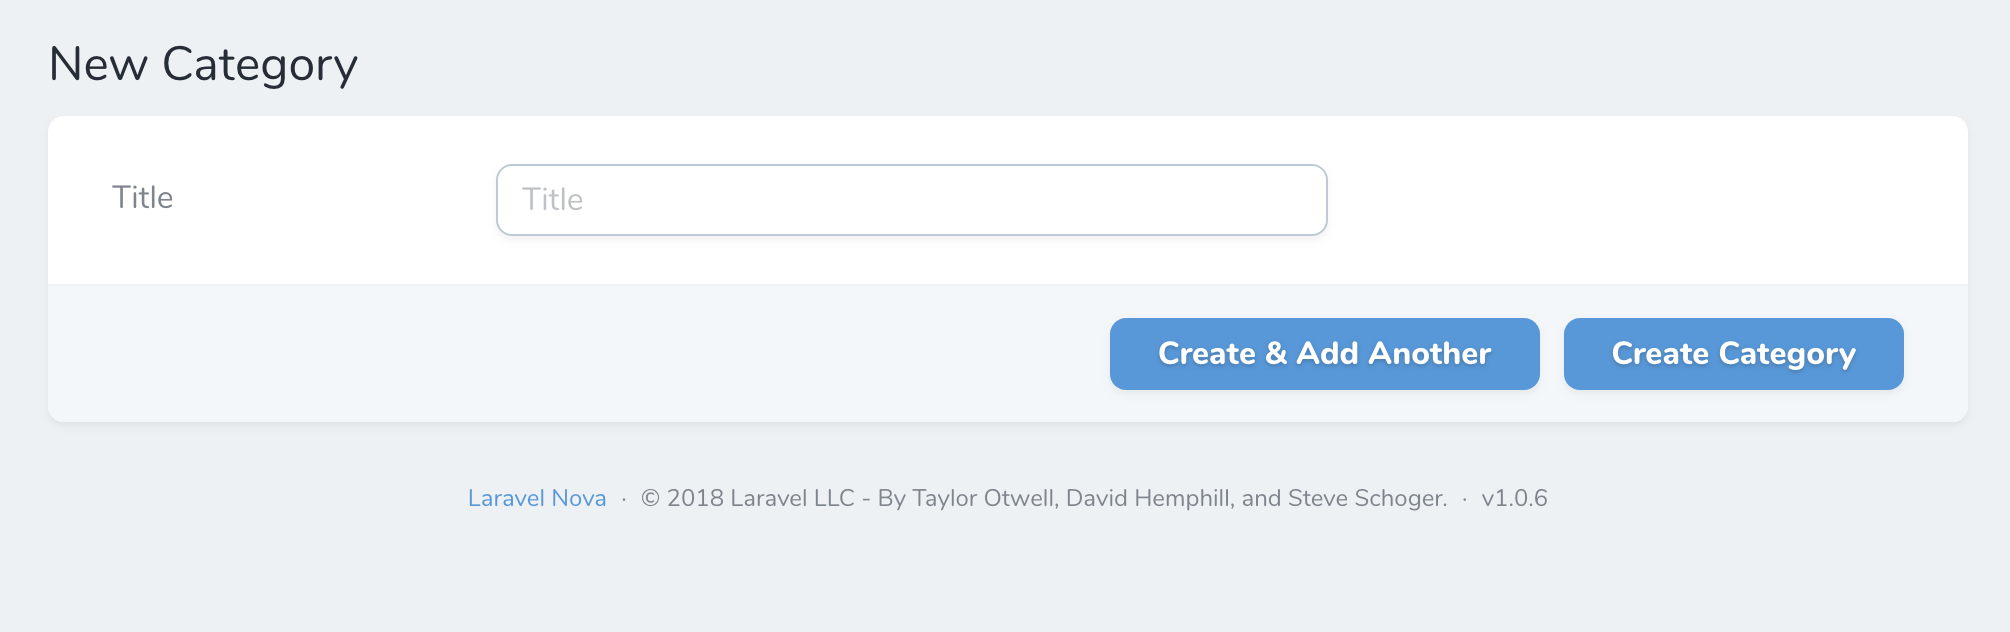Click the Title field label
This screenshot has height=632, width=2010.
142,197
